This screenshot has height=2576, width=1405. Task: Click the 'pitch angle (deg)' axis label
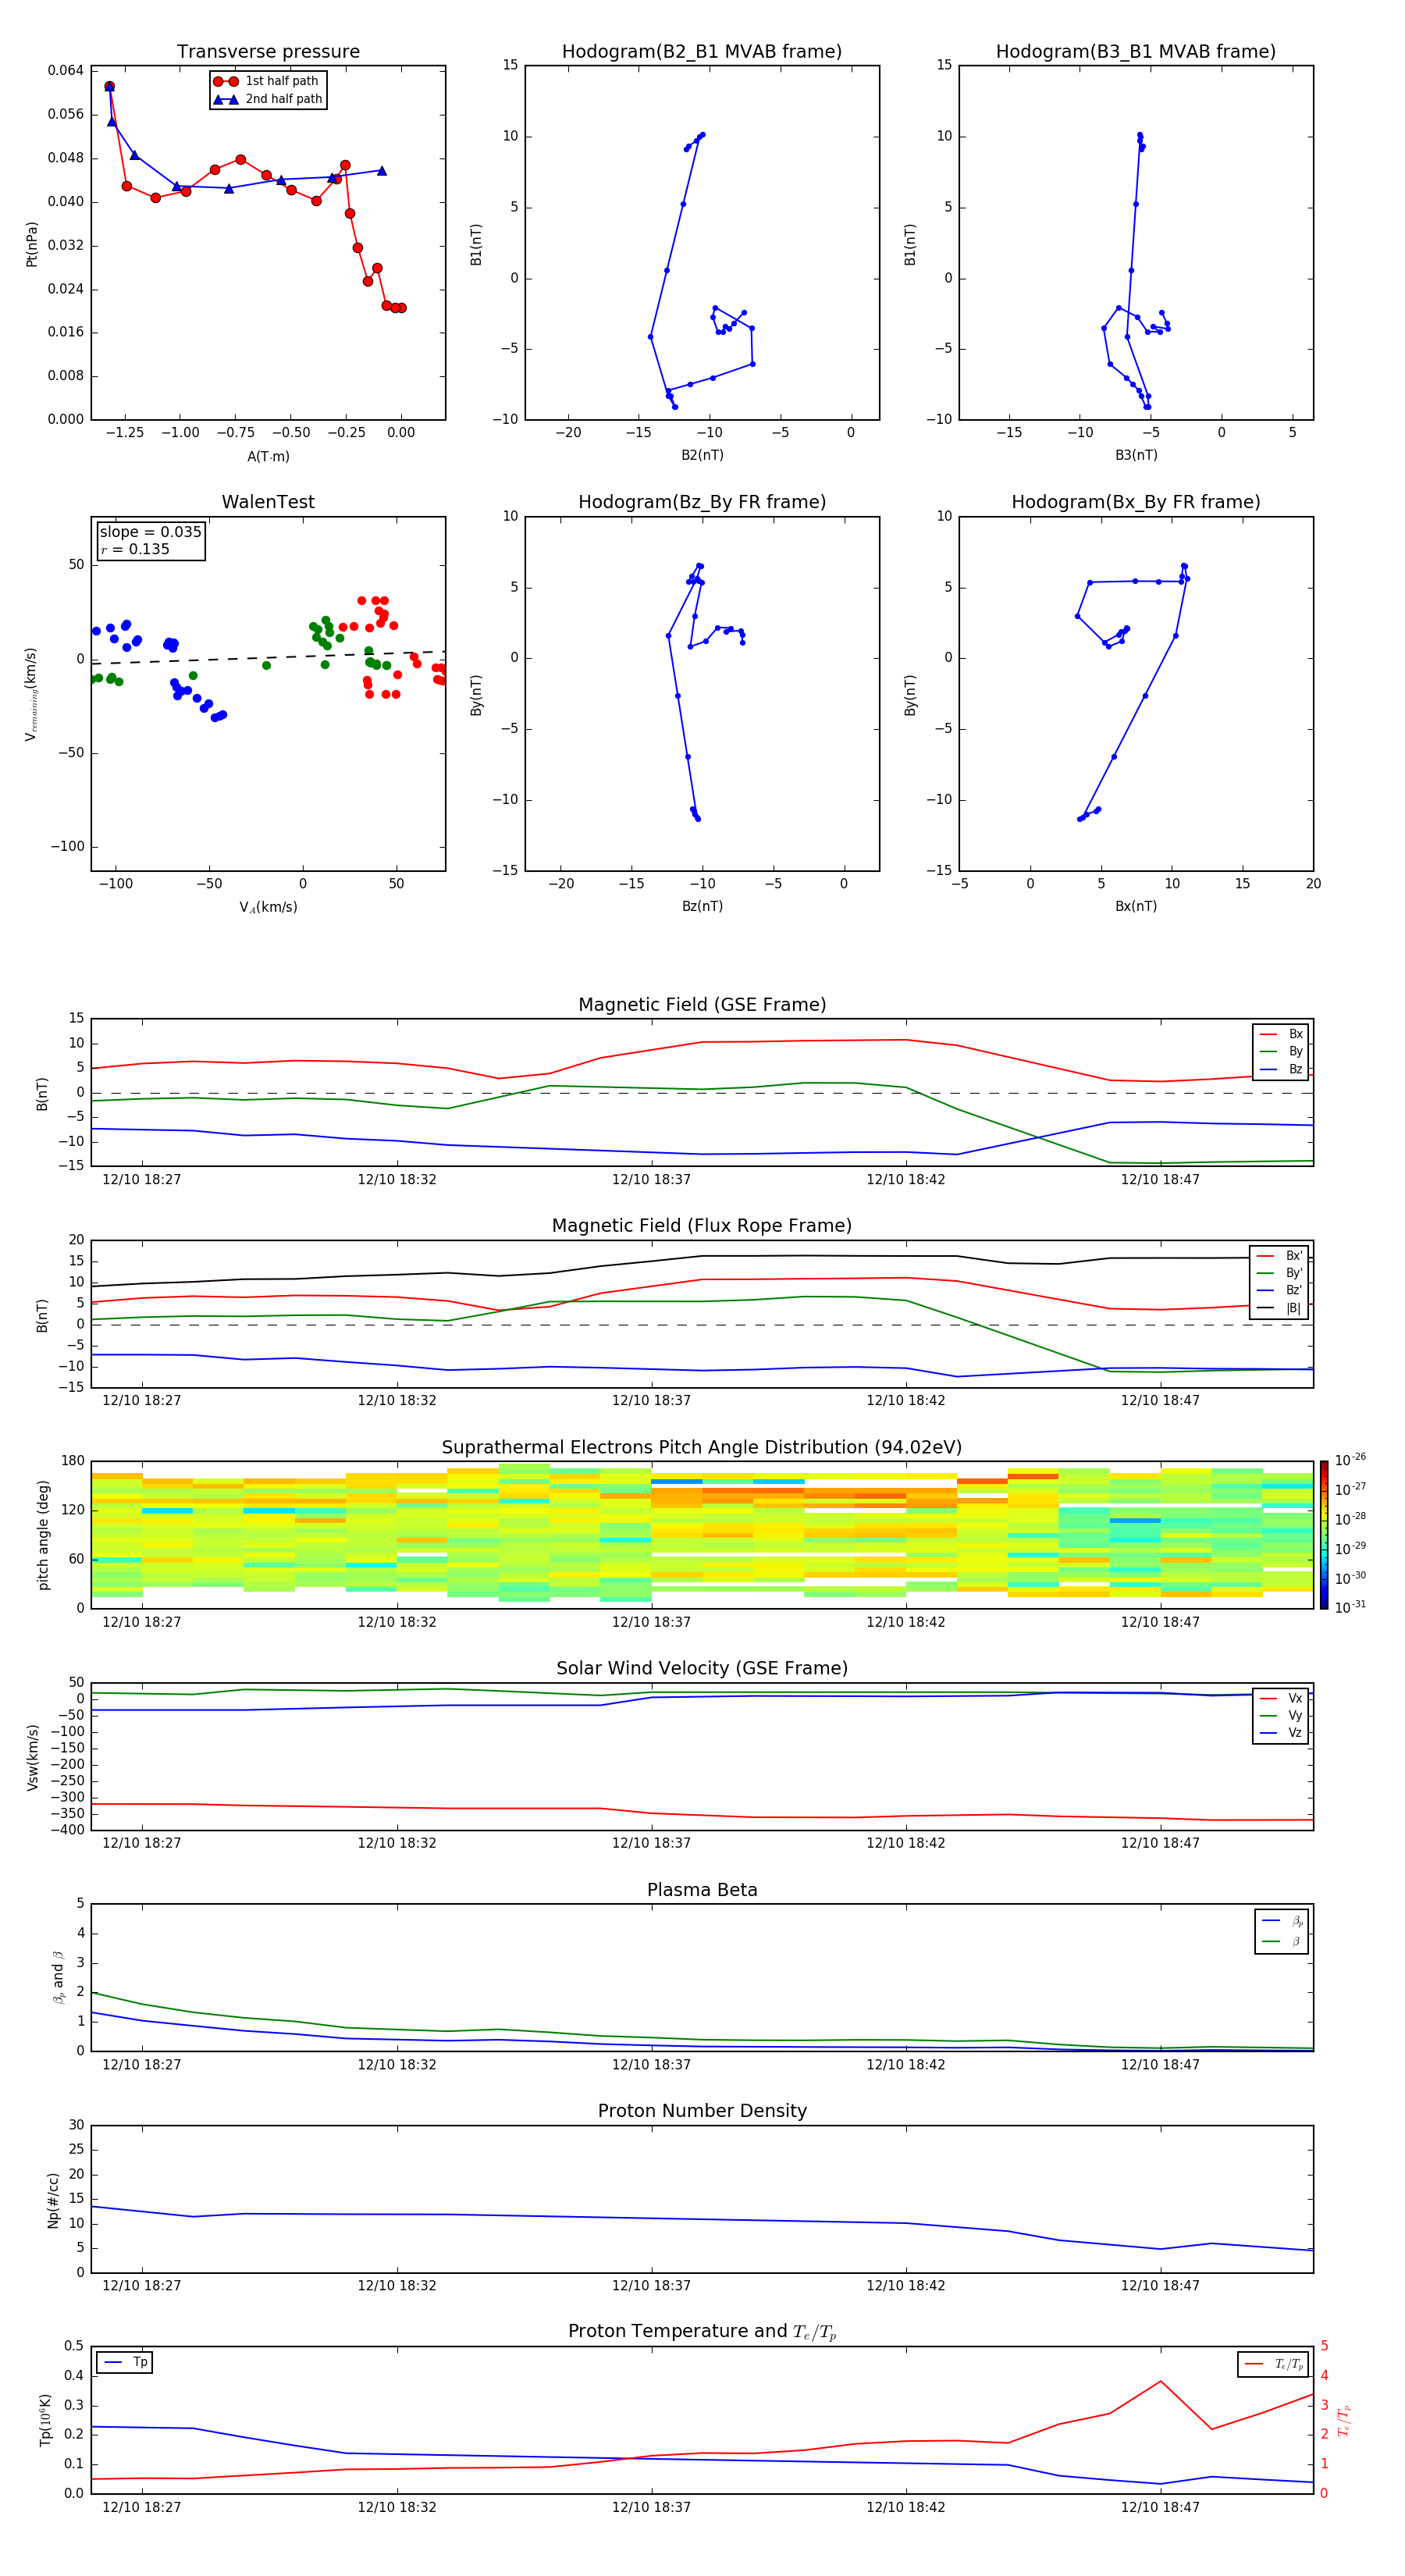tap(43, 1535)
